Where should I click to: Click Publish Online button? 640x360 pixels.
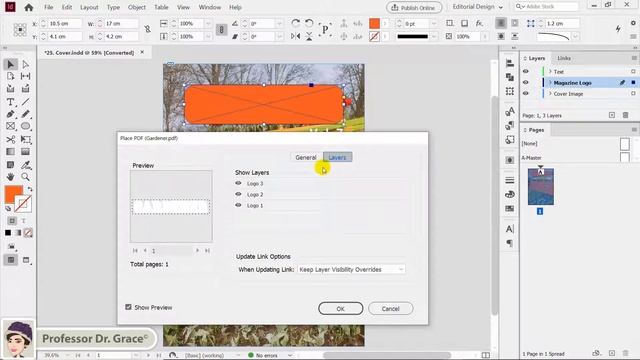(x=413, y=7)
